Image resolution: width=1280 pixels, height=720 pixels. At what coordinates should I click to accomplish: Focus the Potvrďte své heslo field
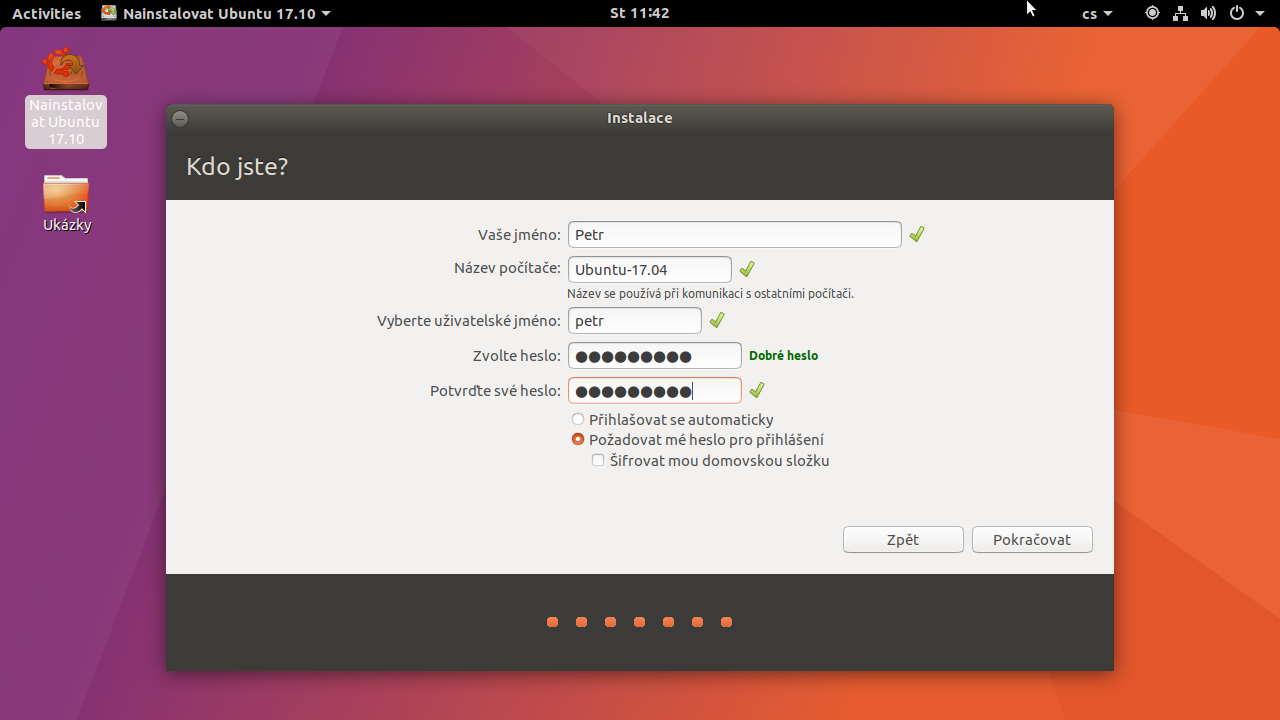click(x=655, y=390)
